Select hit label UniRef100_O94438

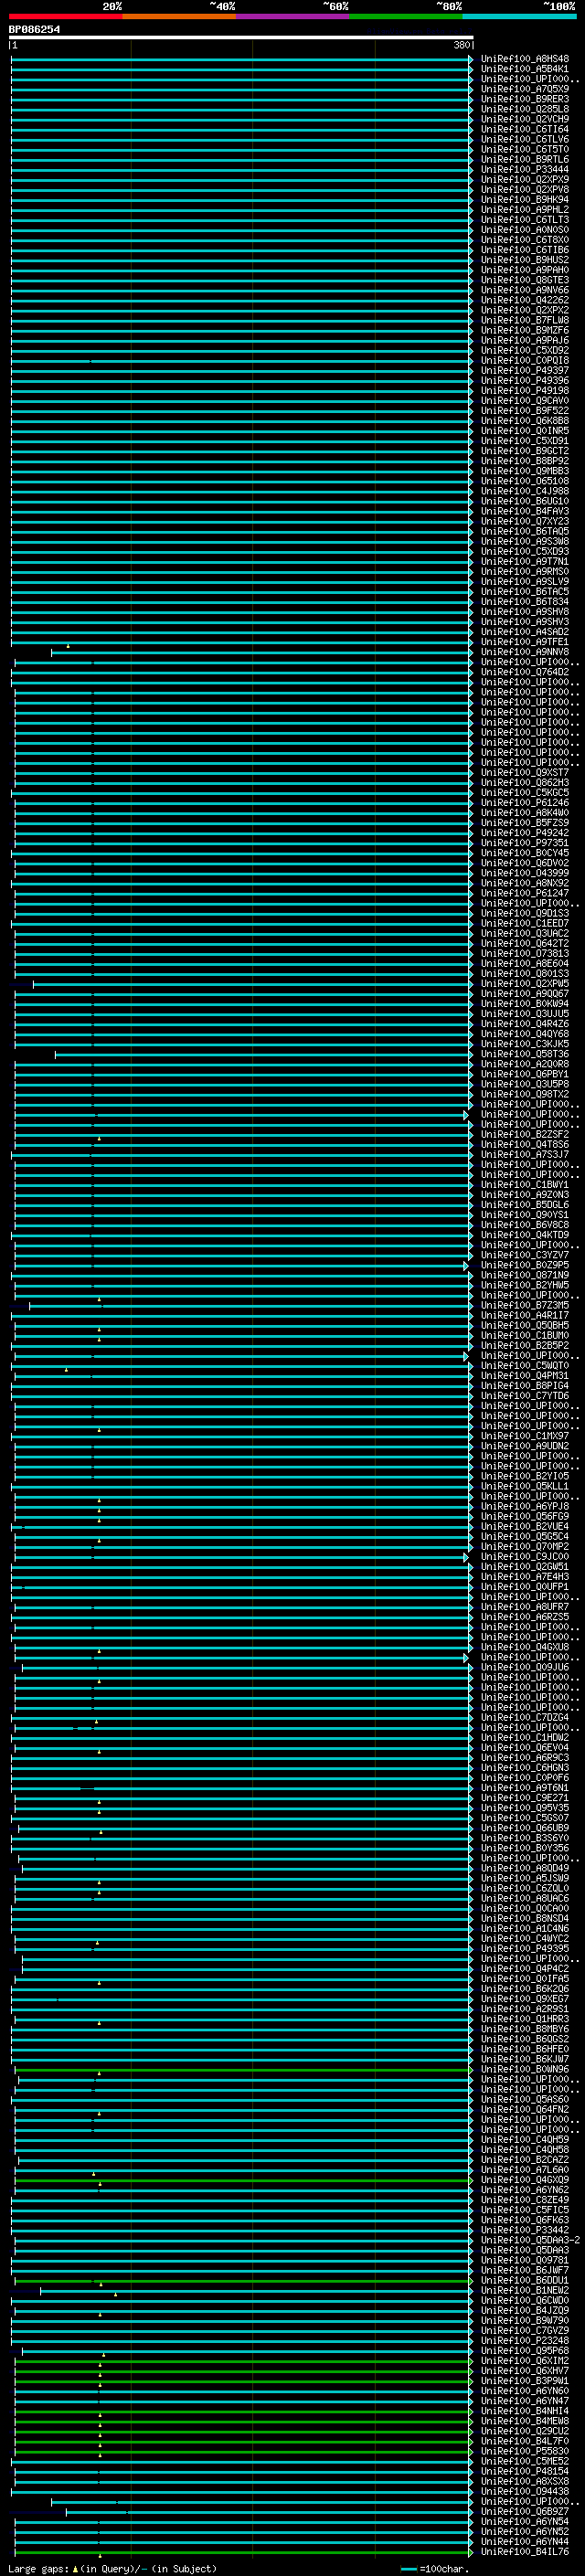point(525,2491)
